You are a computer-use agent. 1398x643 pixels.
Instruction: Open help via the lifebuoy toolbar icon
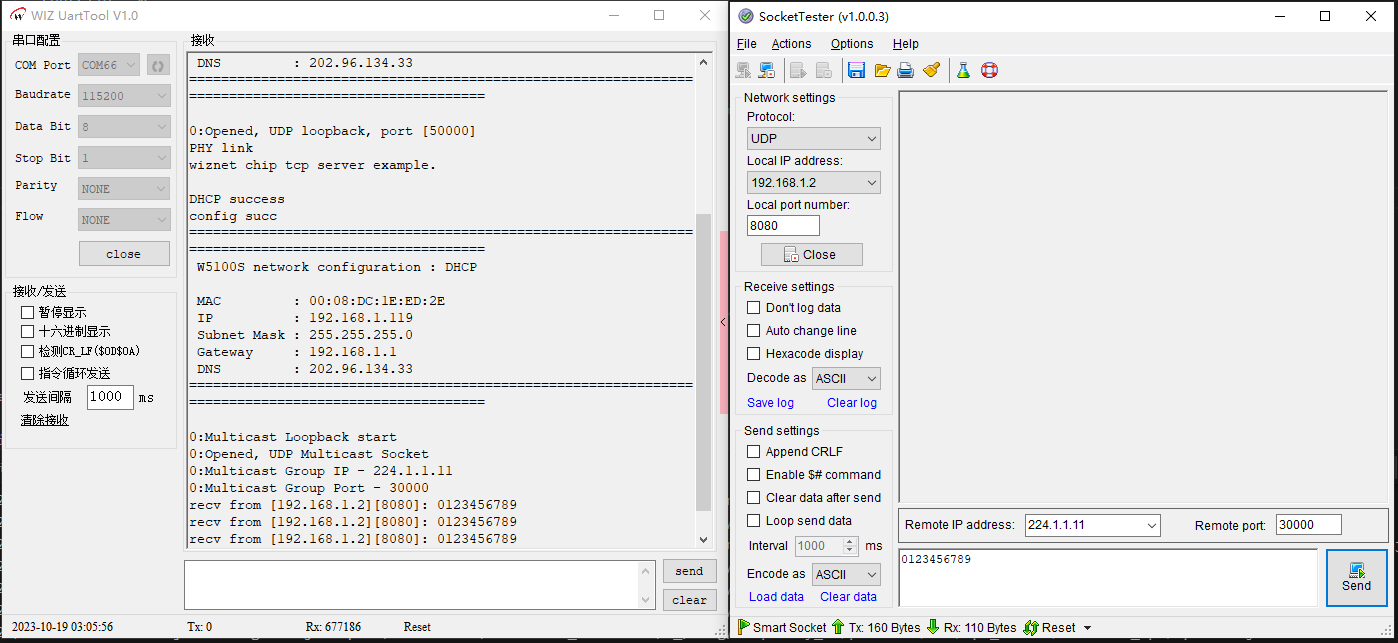pos(988,70)
